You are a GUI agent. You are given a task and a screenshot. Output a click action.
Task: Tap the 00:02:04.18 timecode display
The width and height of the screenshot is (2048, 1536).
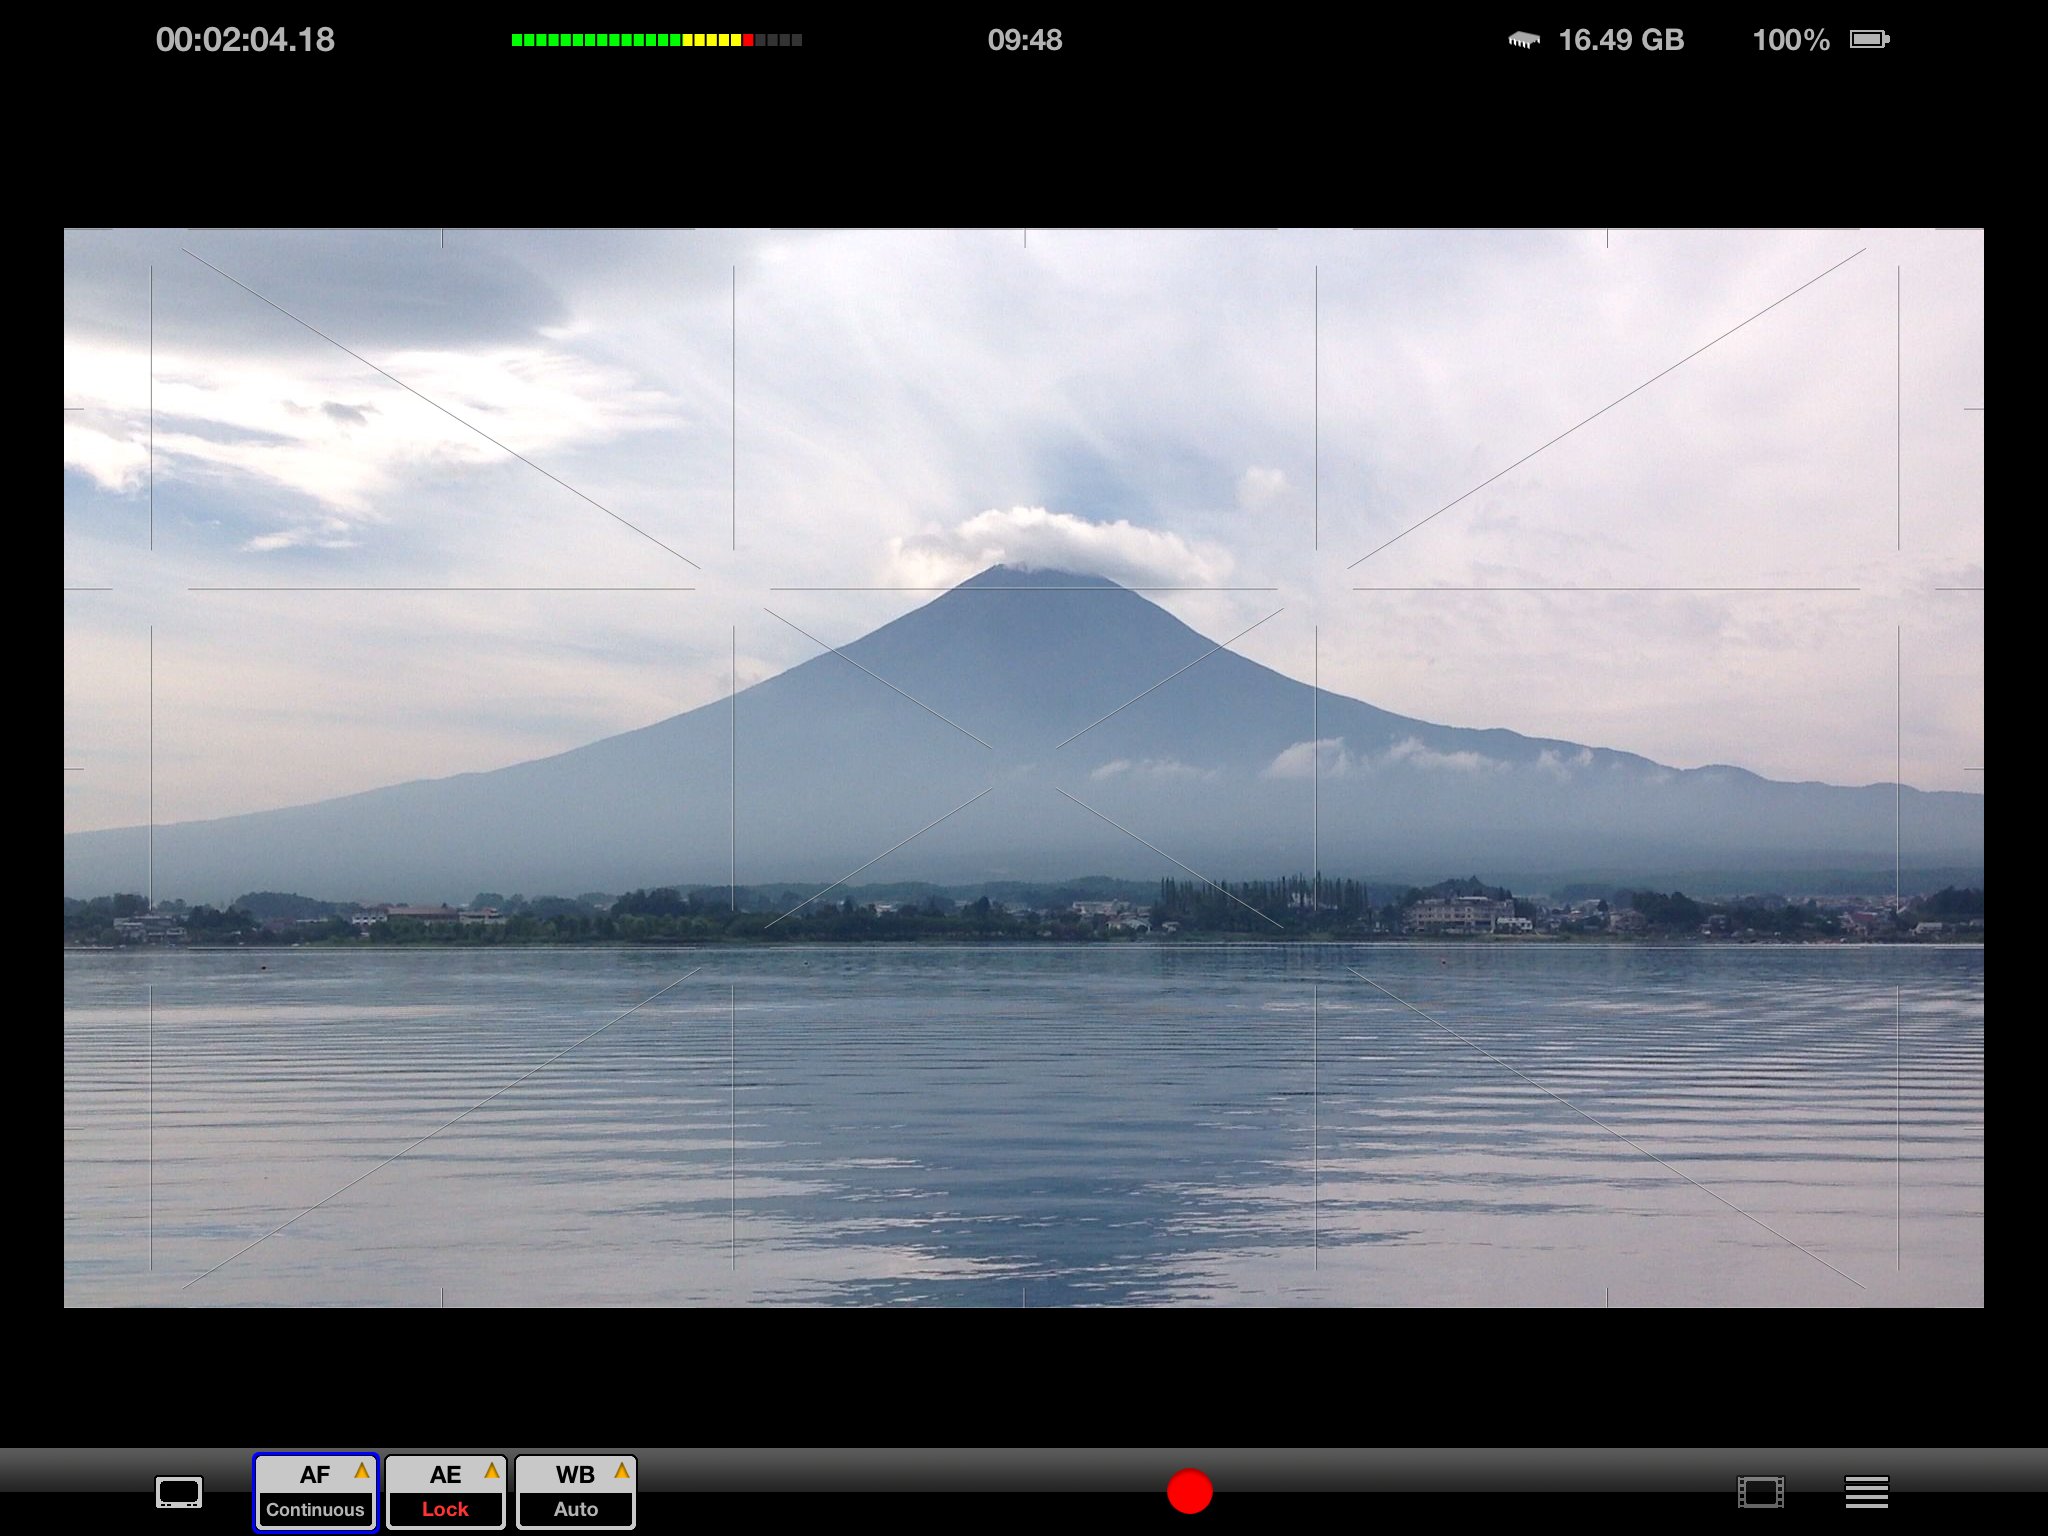coord(245,40)
